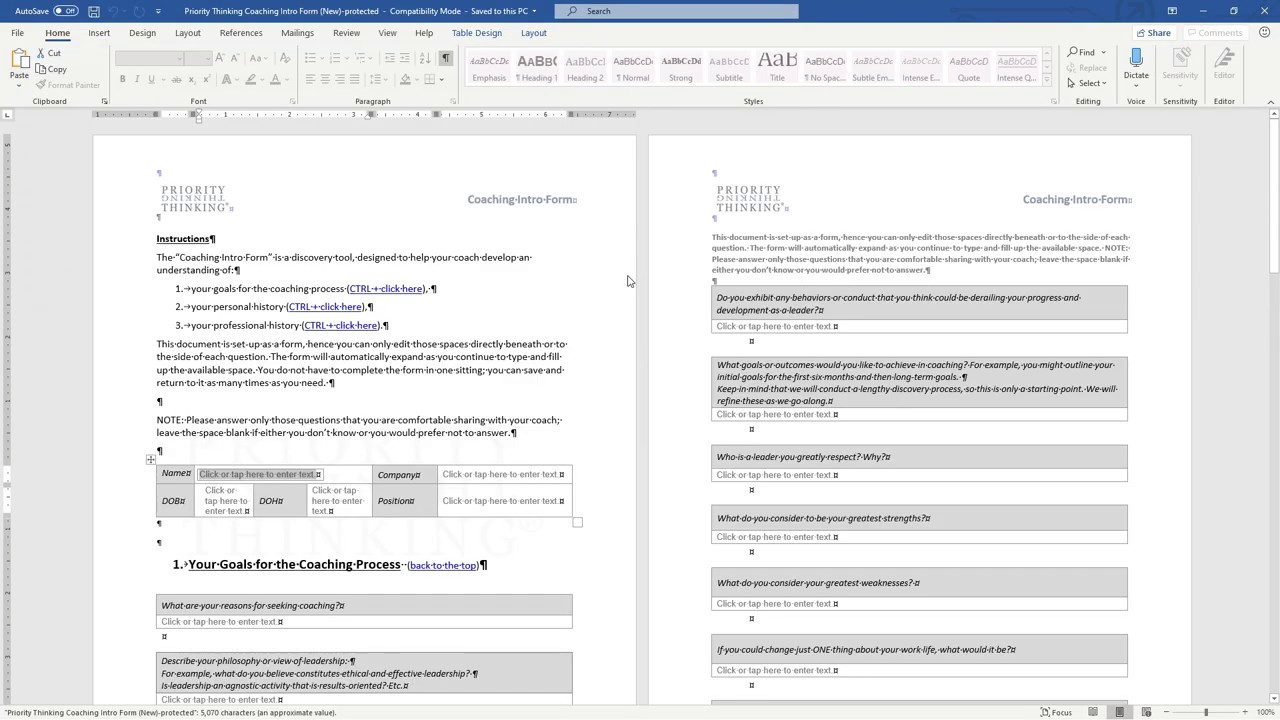This screenshot has height=720, width=1280.
Task: Open Select dropdown in Editing group
Action: point(1086,83)
